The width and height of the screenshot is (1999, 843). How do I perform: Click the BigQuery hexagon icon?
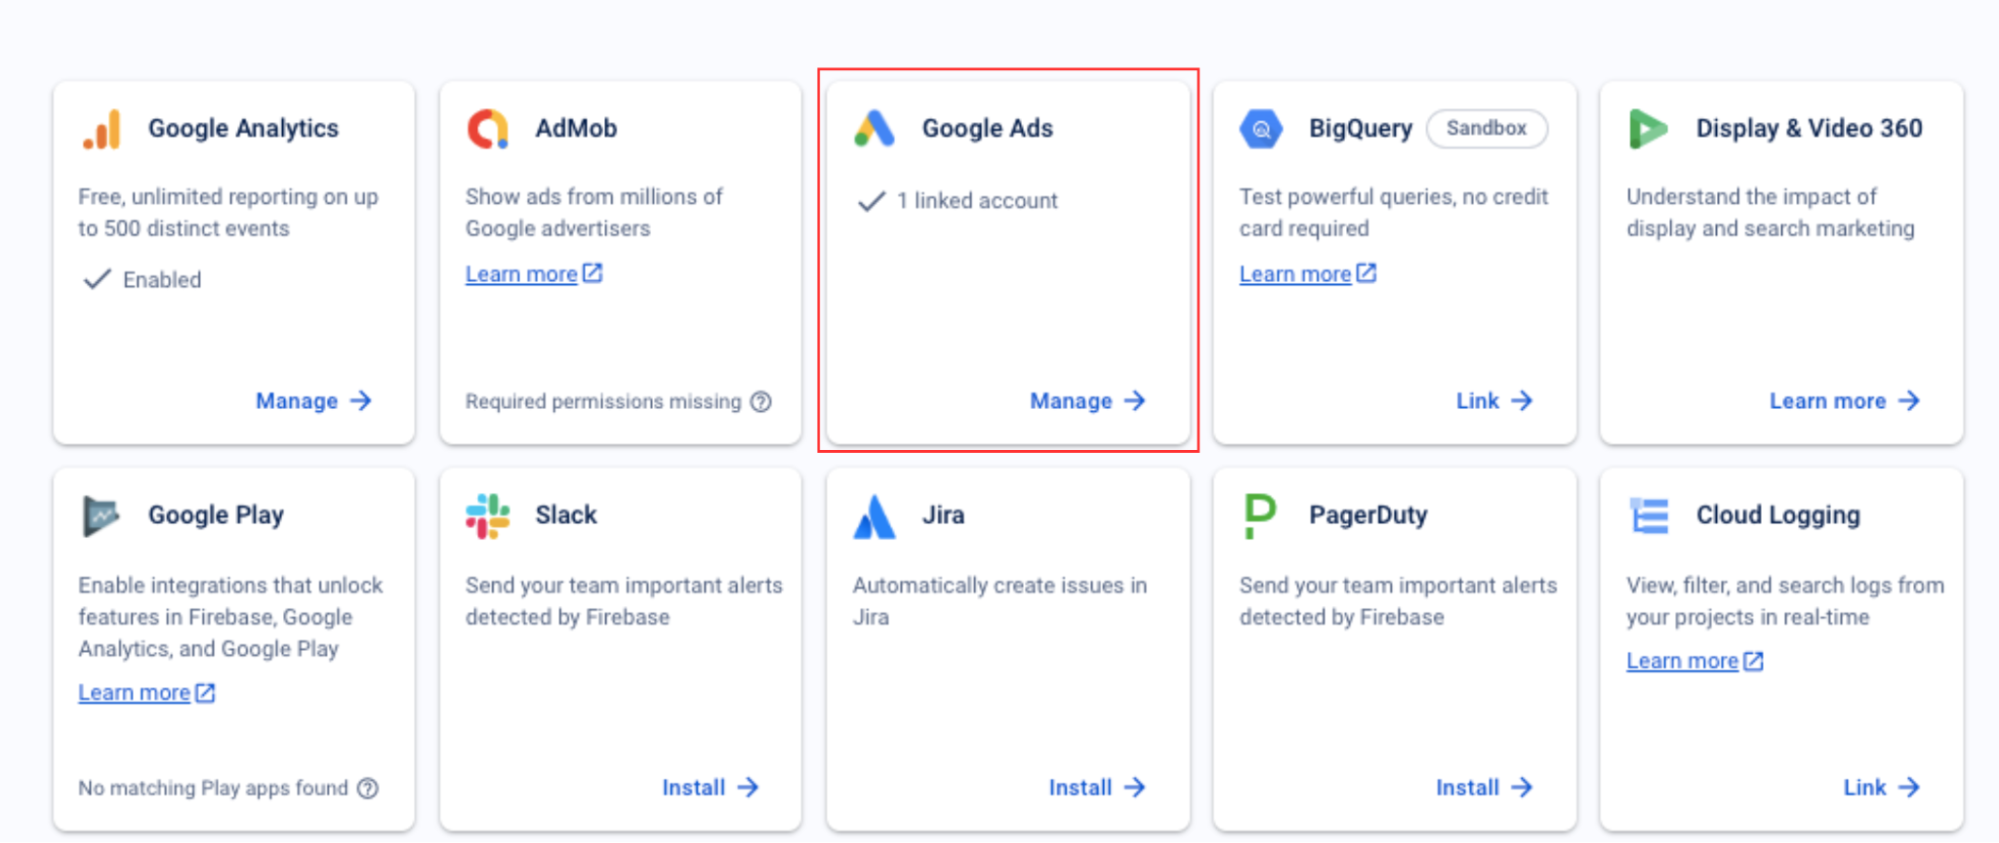click(1261, 129)
